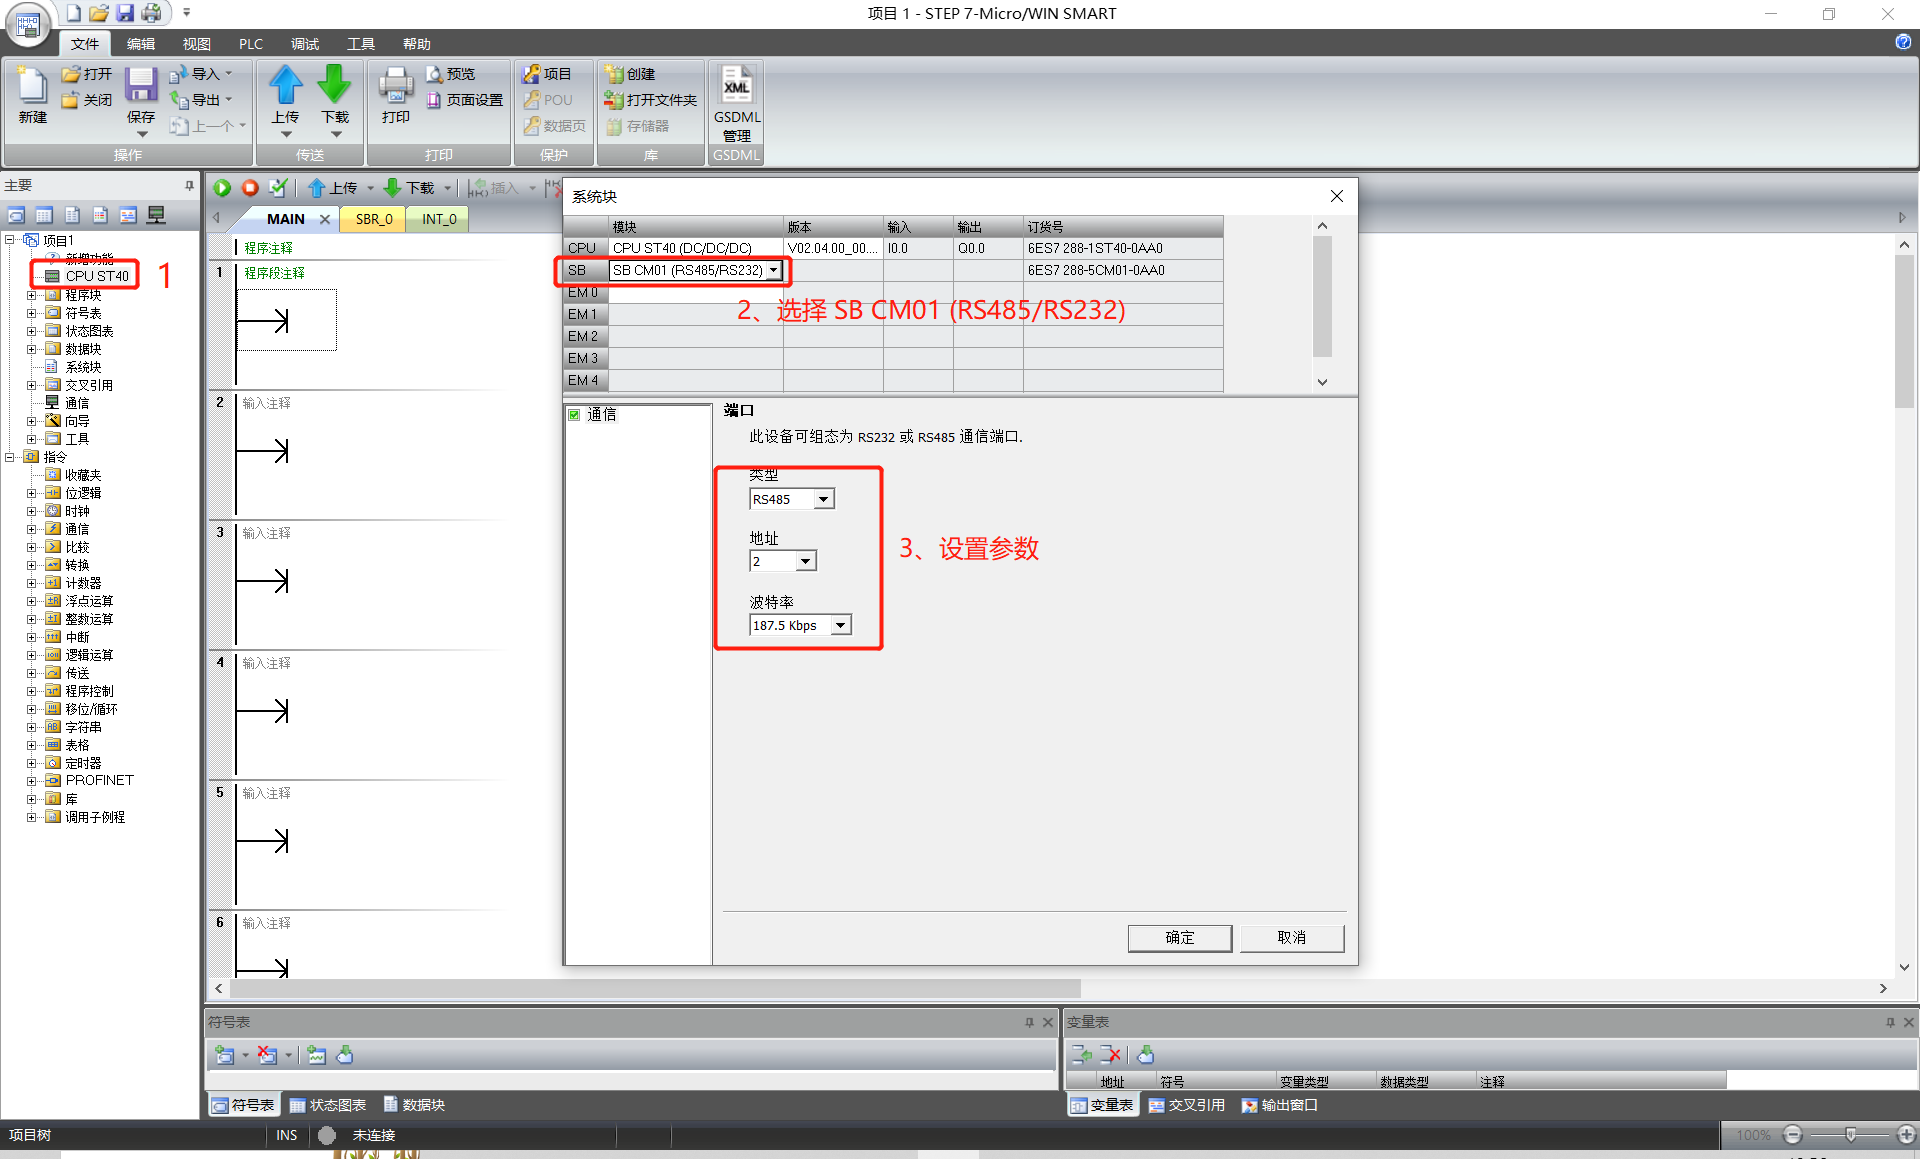Screen dimensions: 1920x1159
Task: Expand the PROFINET instruction folder
Action: tap(31, 781)
